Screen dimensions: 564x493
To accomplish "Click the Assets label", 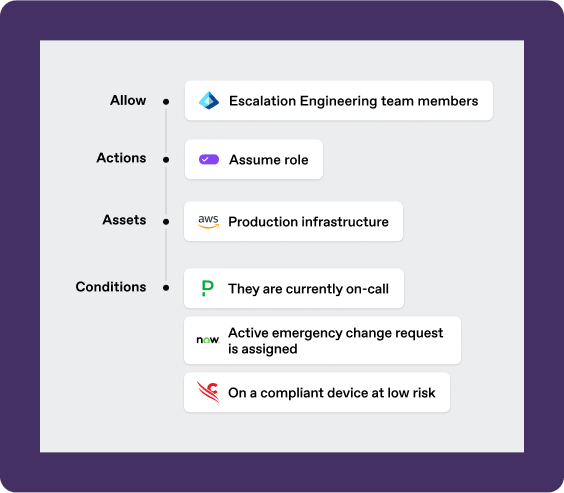I will tap(124, 220).
